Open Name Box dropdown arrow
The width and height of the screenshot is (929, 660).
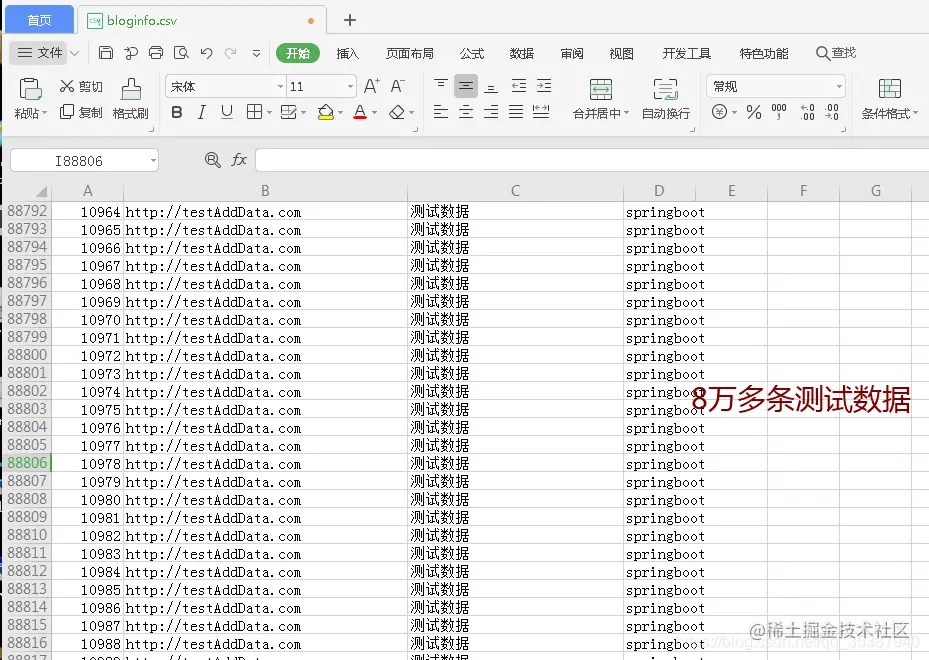click(153, 161)
